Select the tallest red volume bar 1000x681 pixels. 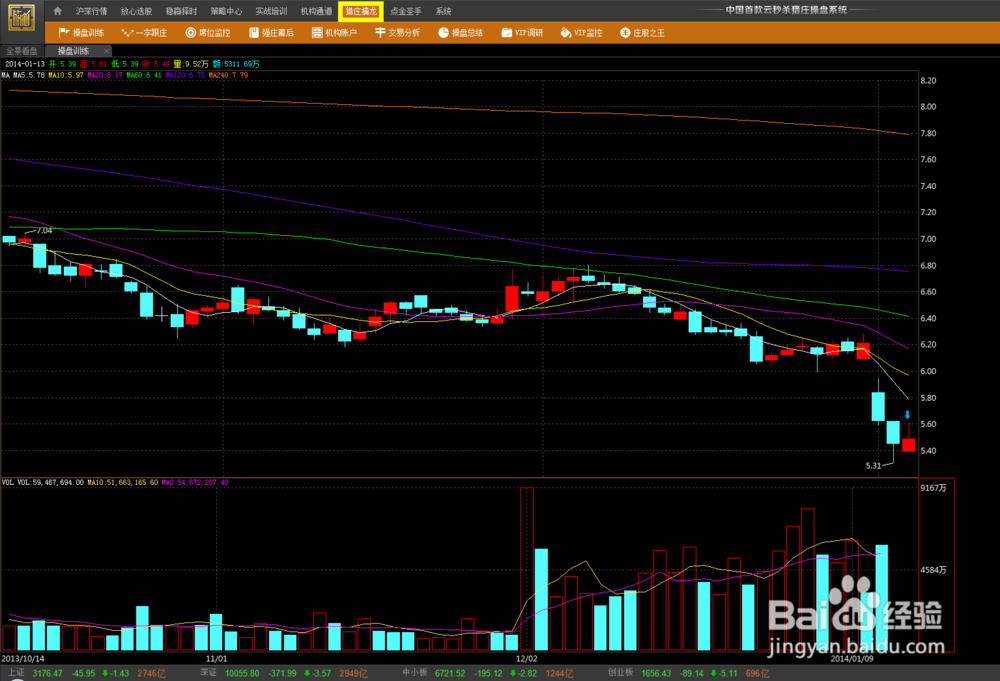click(x=527, y=569)
